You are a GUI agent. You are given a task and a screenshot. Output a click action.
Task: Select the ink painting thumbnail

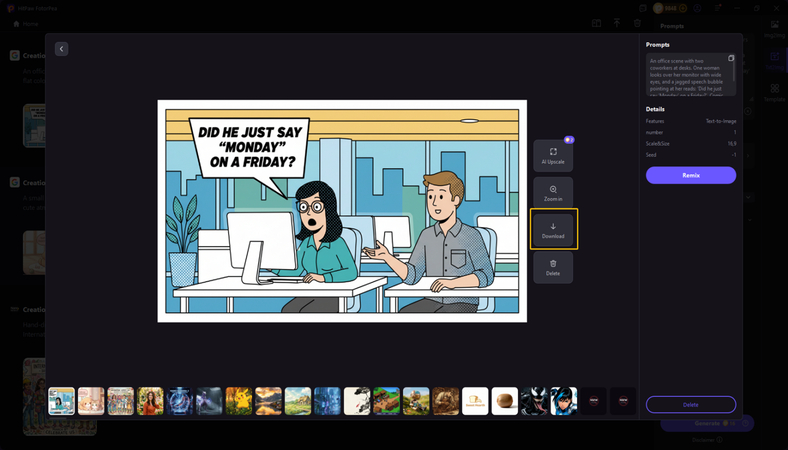[x=357, y=401]
